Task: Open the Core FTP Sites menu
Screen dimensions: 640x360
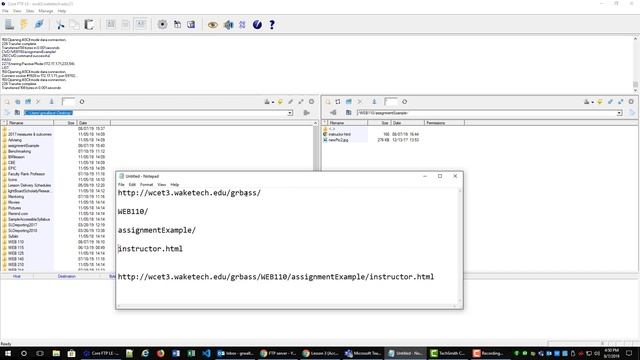Action: (x=30, y=11)
